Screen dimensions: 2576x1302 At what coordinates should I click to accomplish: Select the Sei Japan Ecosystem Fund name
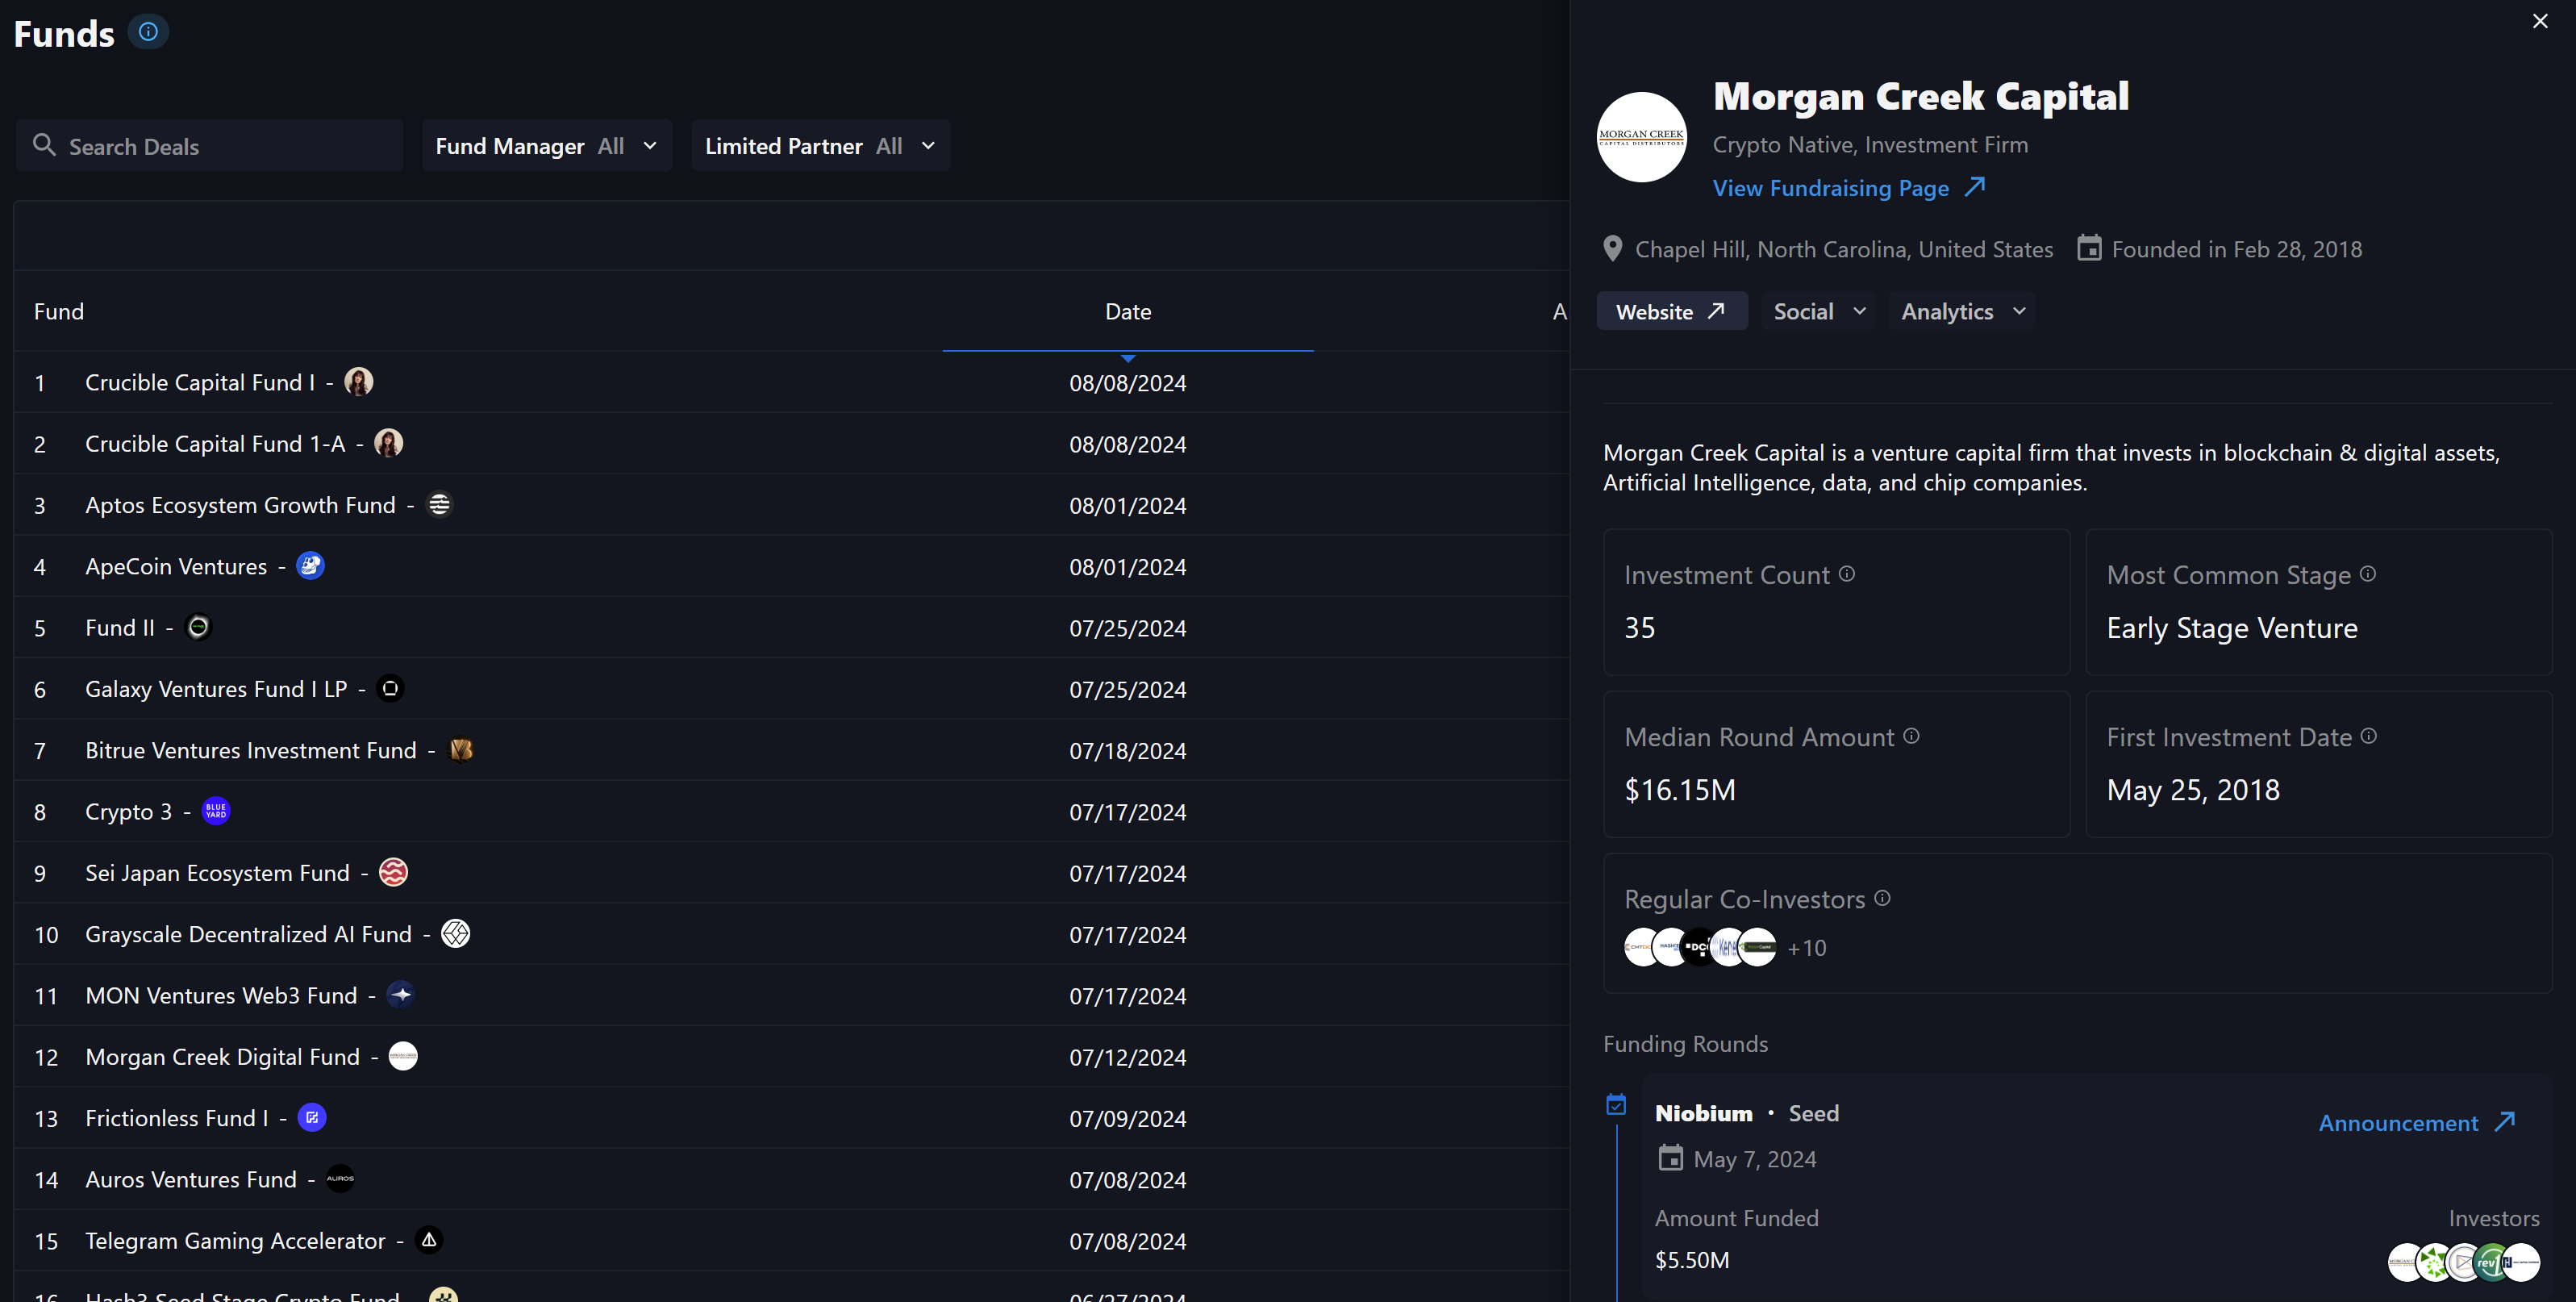(x=217, y=873)
